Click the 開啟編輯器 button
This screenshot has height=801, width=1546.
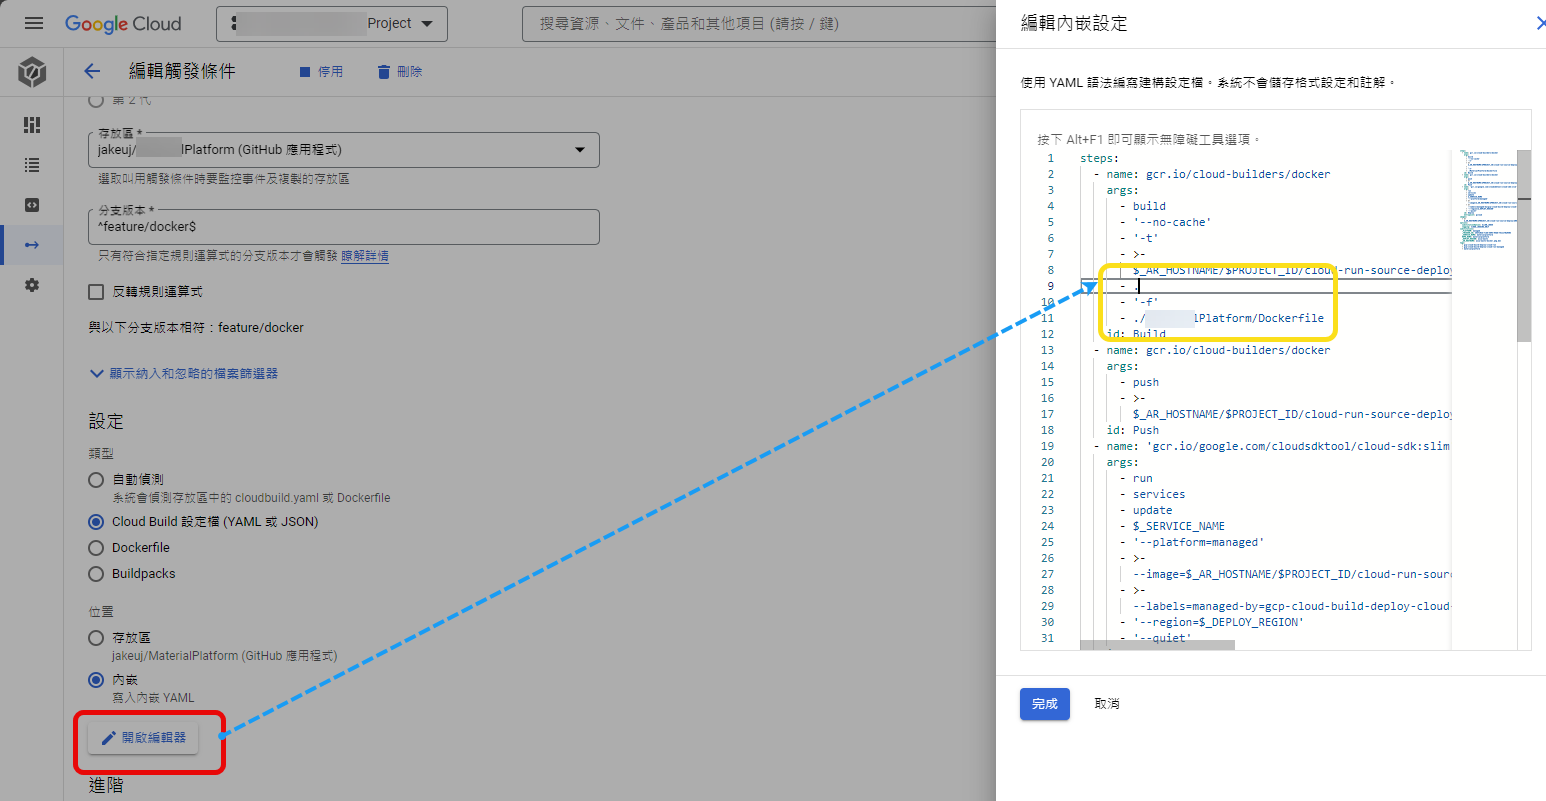tap(144, 738)
